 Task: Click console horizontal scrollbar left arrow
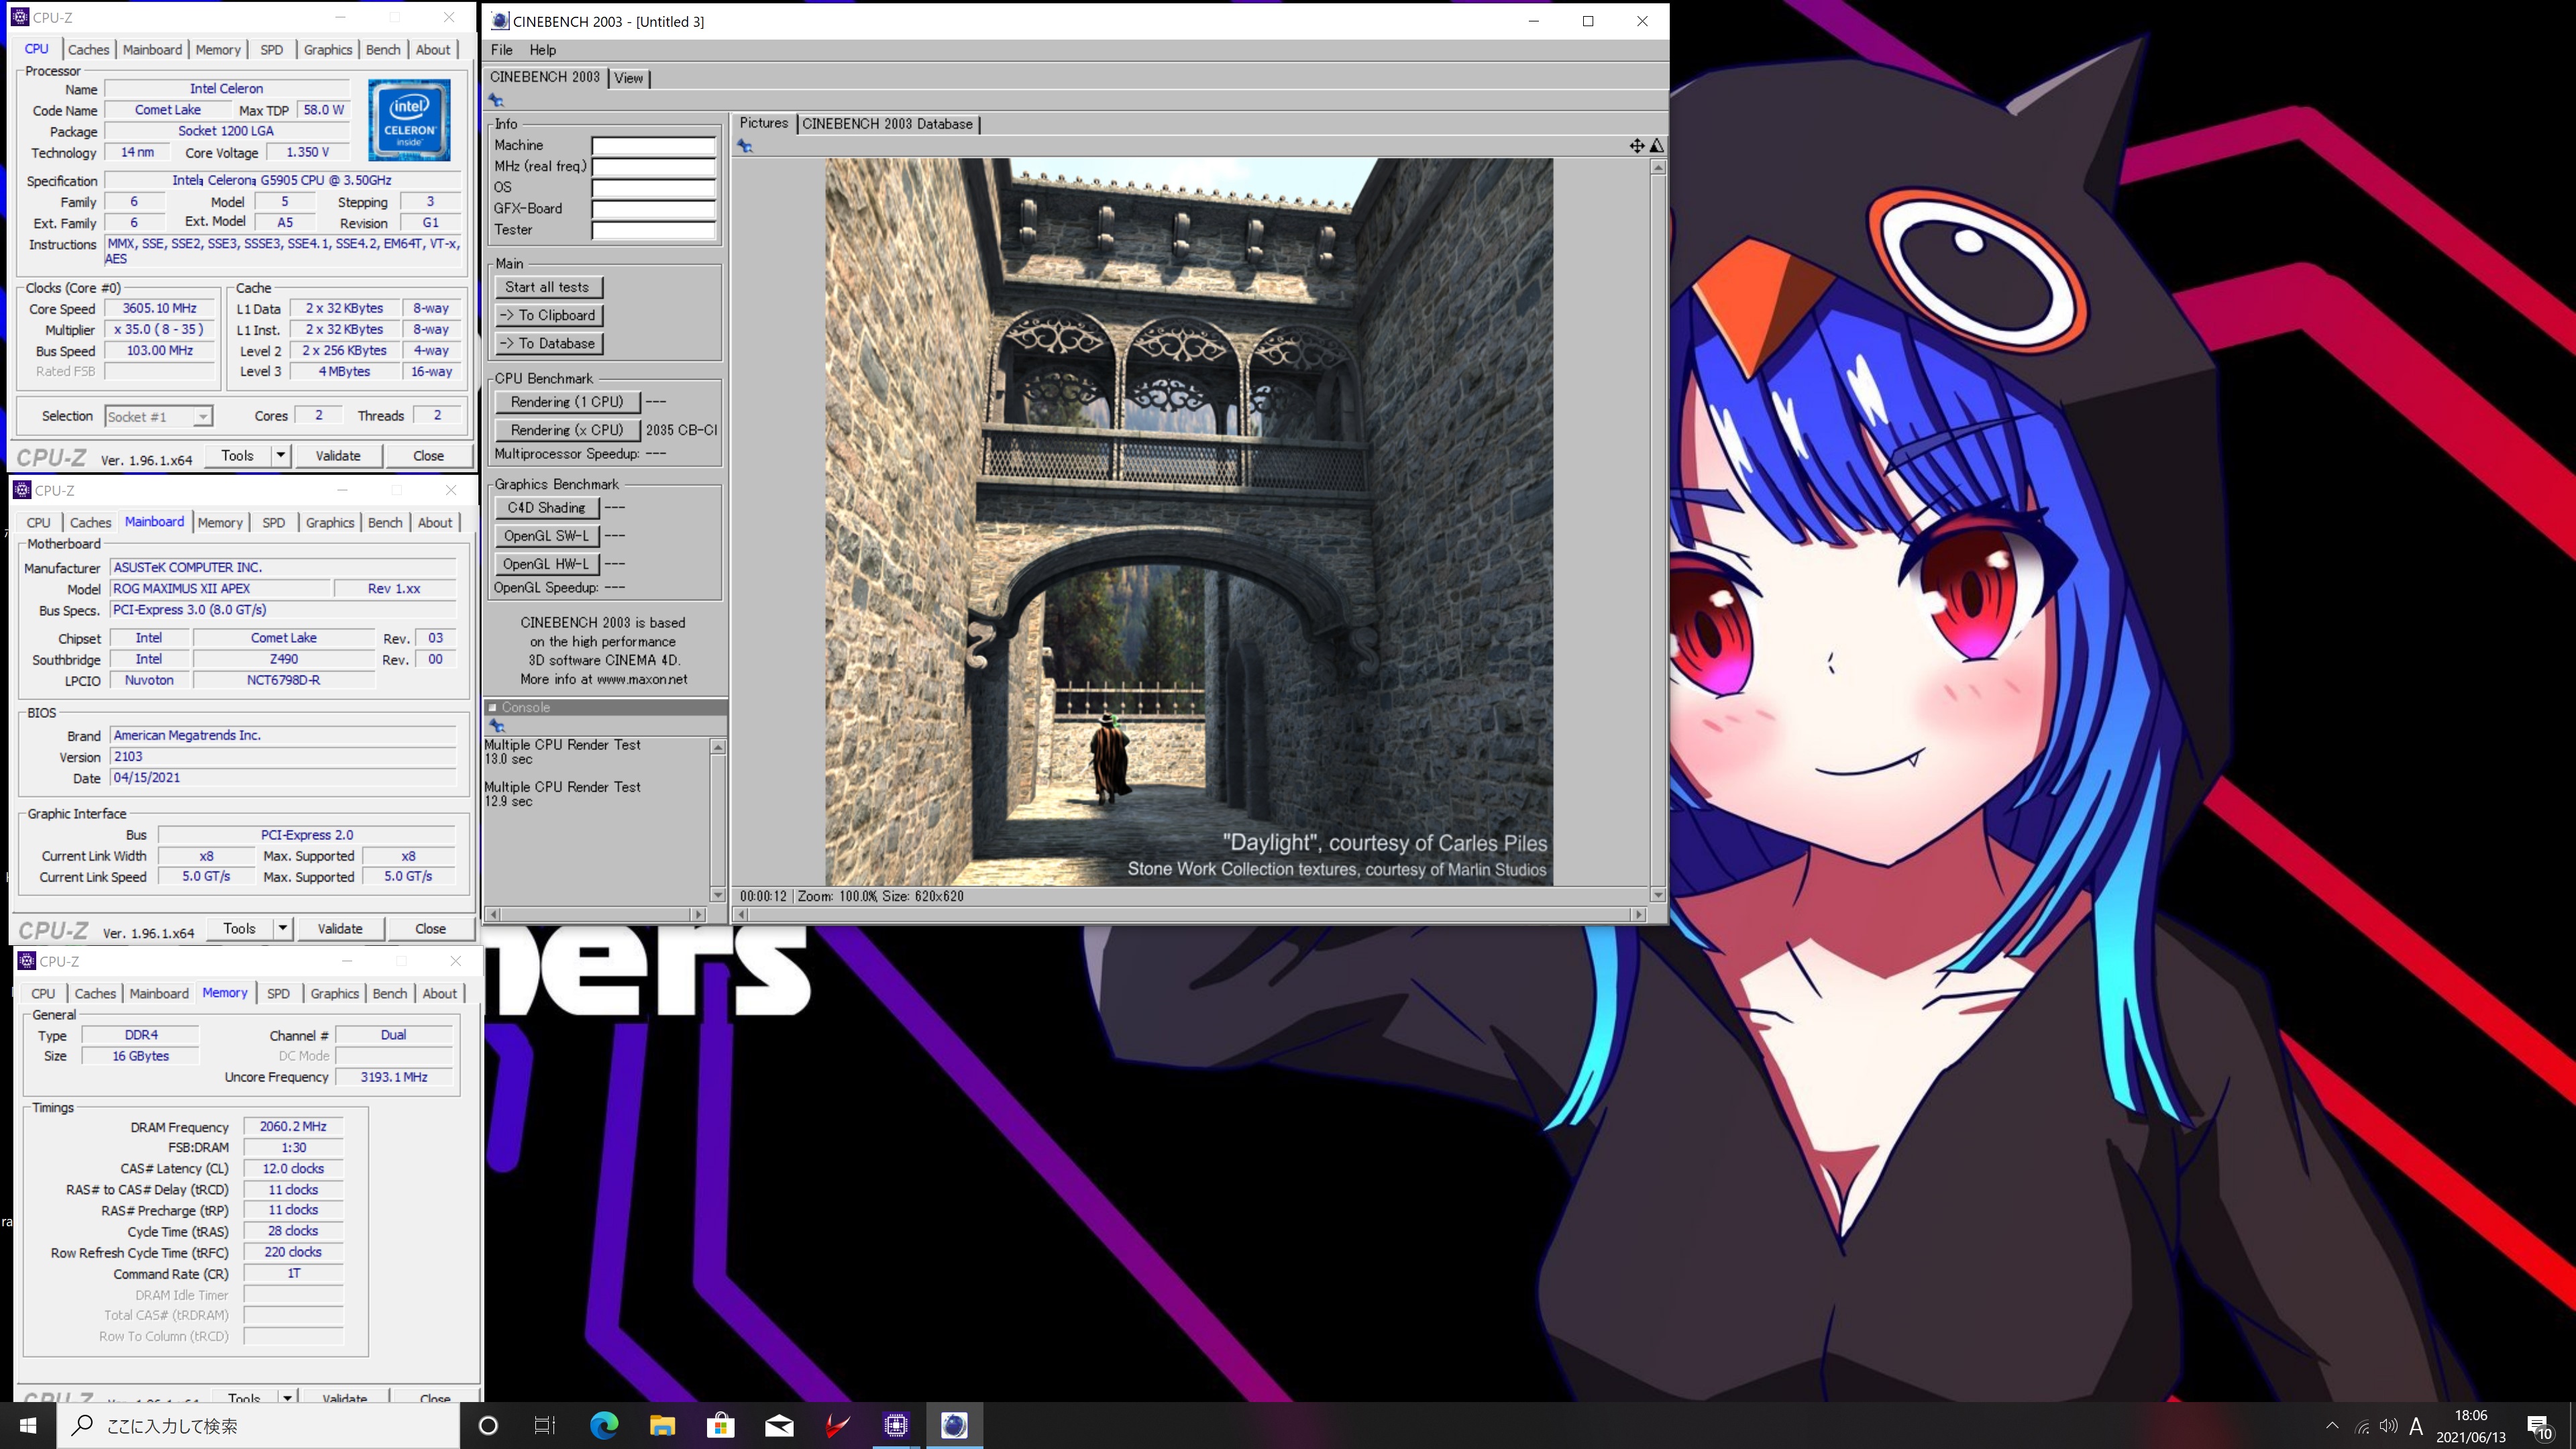click(493, 914)
